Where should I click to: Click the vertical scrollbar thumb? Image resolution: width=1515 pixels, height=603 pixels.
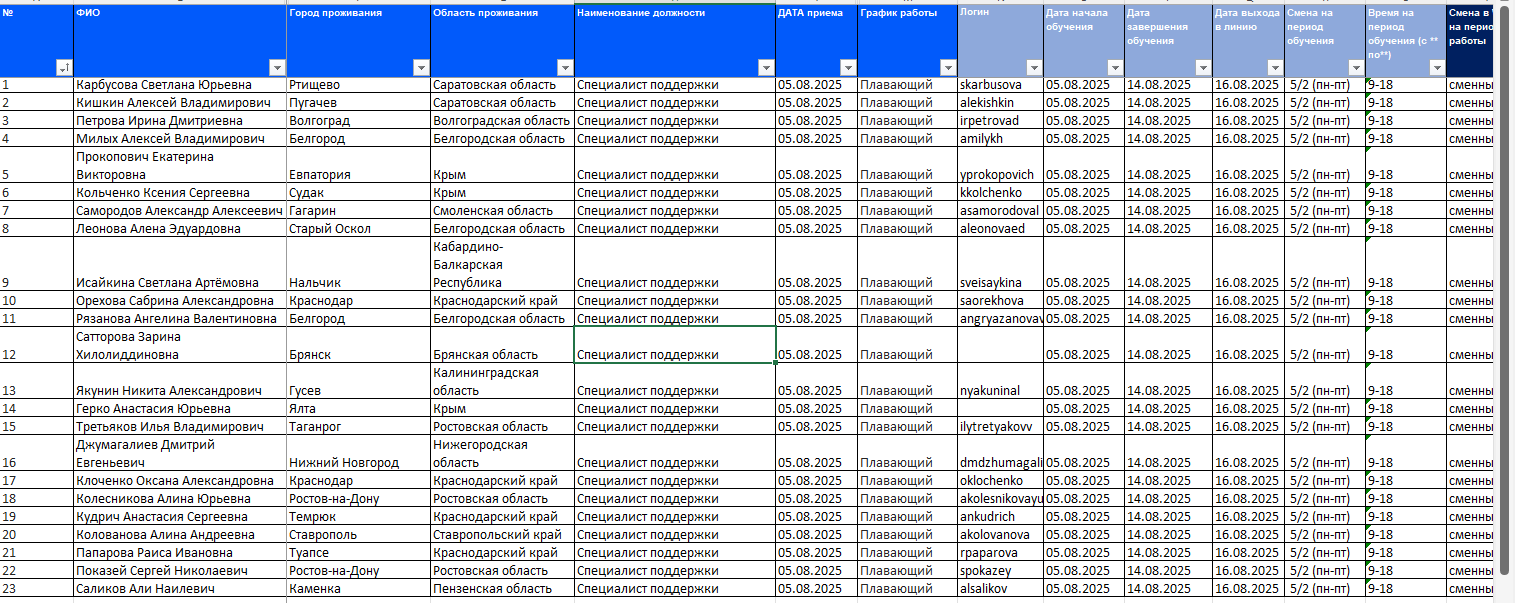coord(1504,290)
